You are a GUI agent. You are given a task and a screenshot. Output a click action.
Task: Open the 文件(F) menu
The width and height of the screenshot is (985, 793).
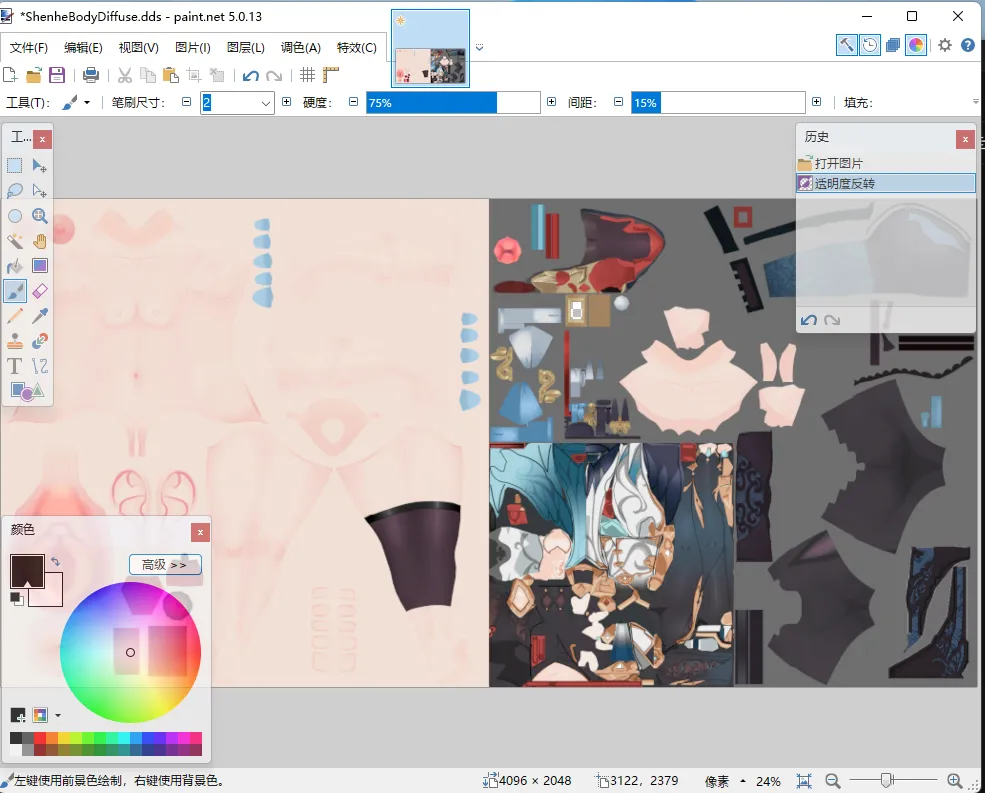[29, 48]
